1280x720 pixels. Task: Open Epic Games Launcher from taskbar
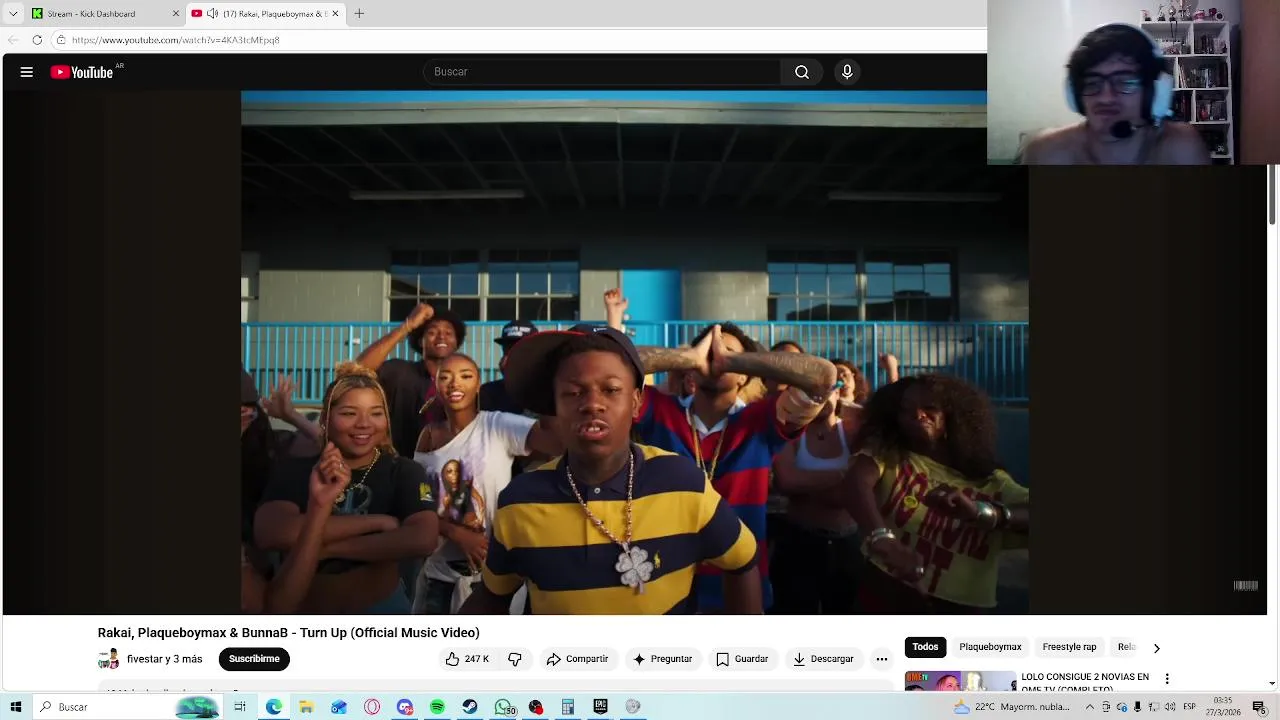(600, 707)
